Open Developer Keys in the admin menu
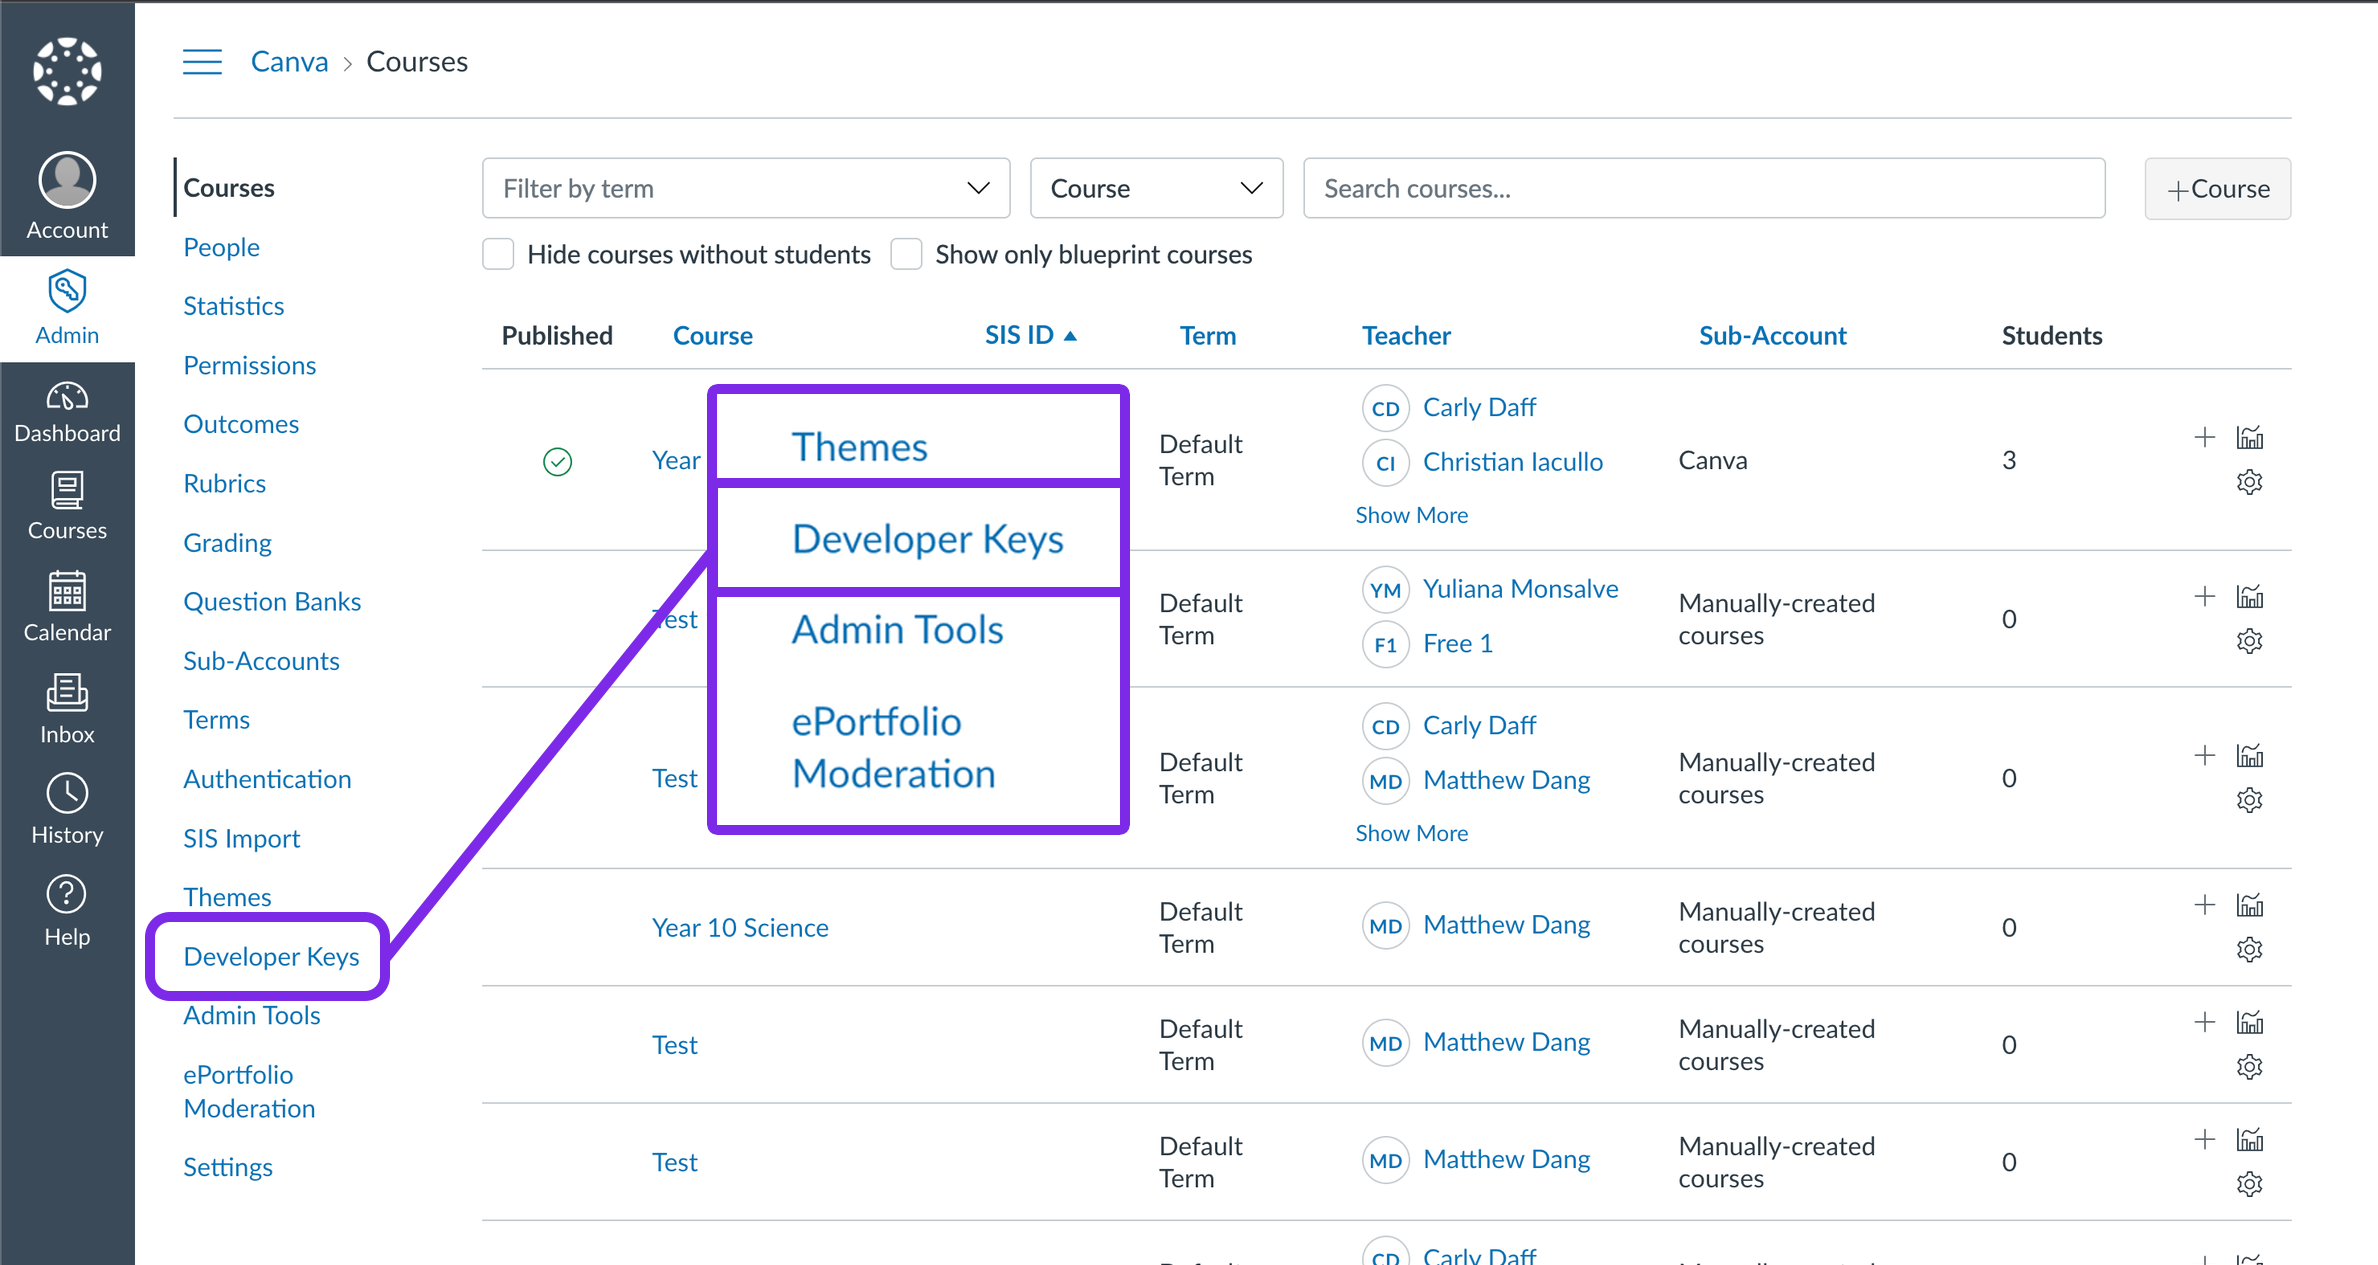 (x=271, y=956)
